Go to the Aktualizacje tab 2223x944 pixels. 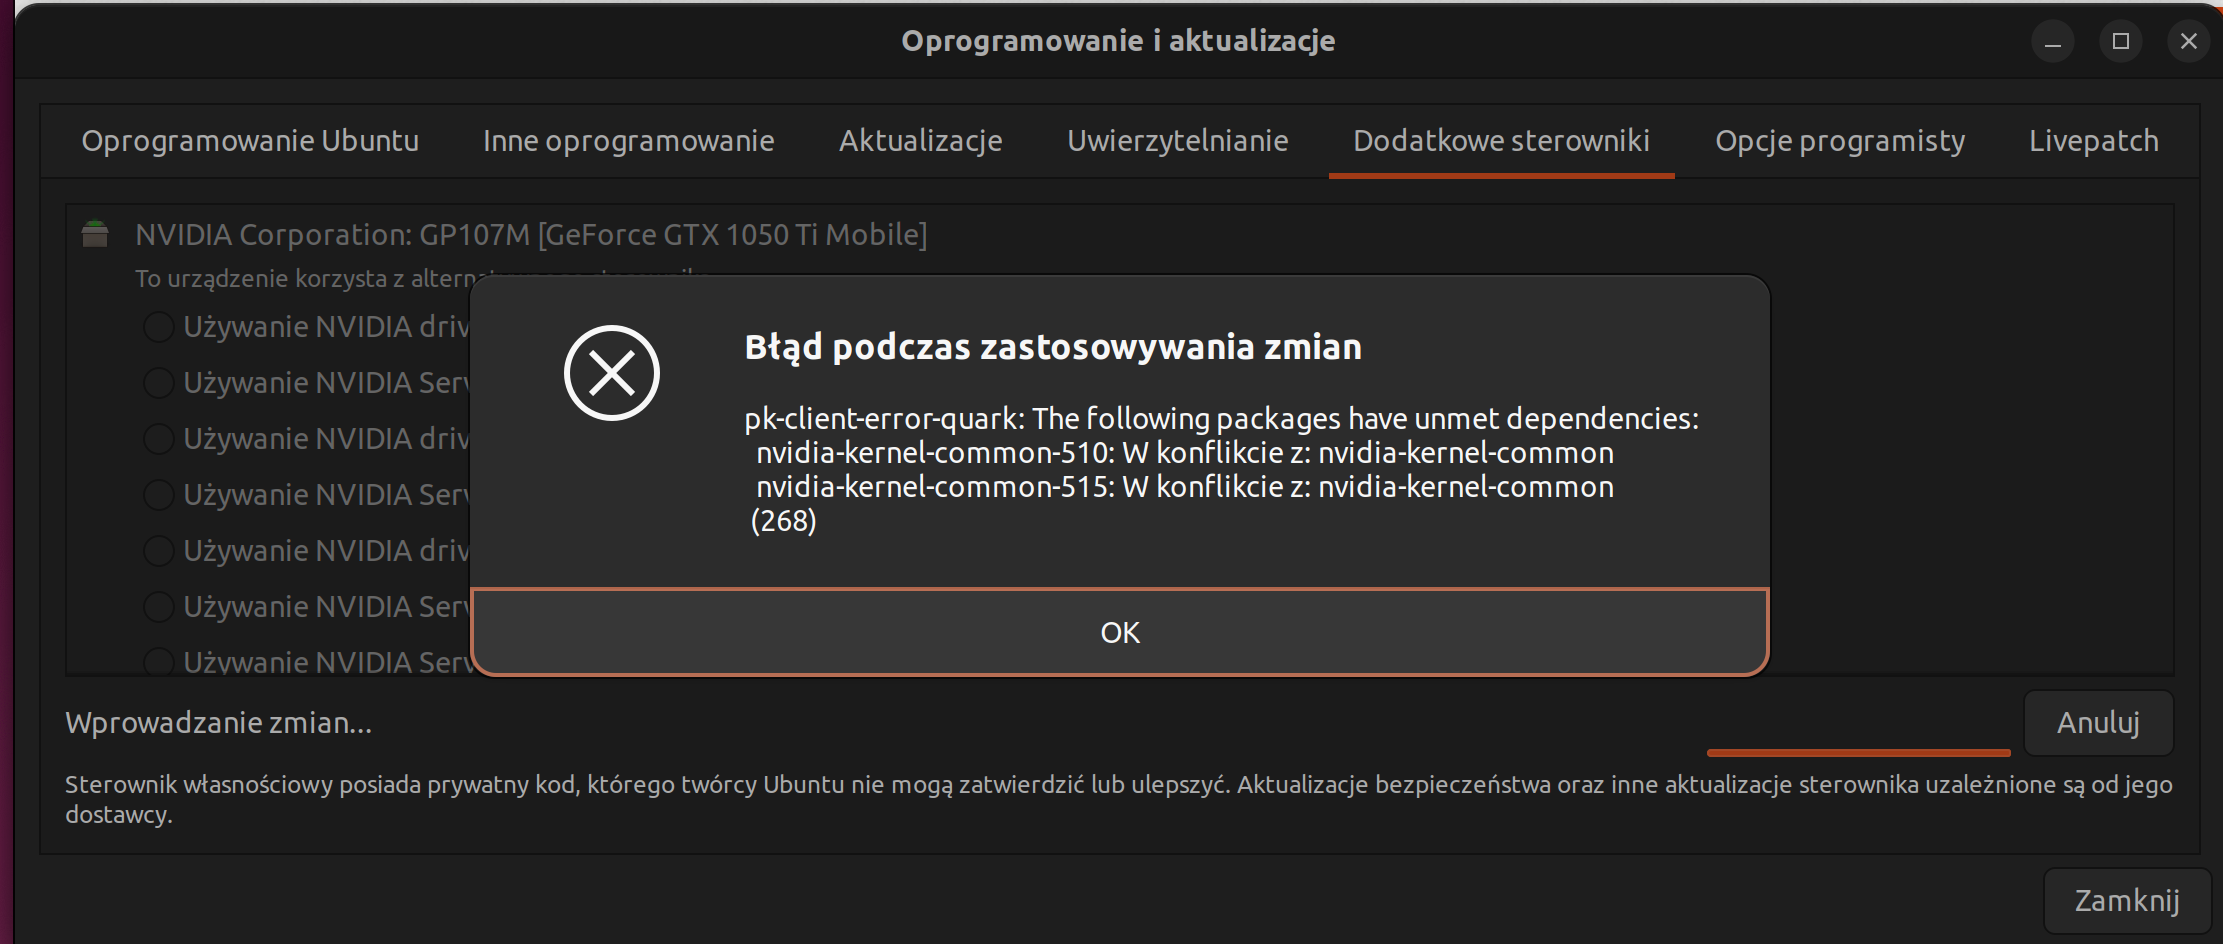[x=921, y=141]
